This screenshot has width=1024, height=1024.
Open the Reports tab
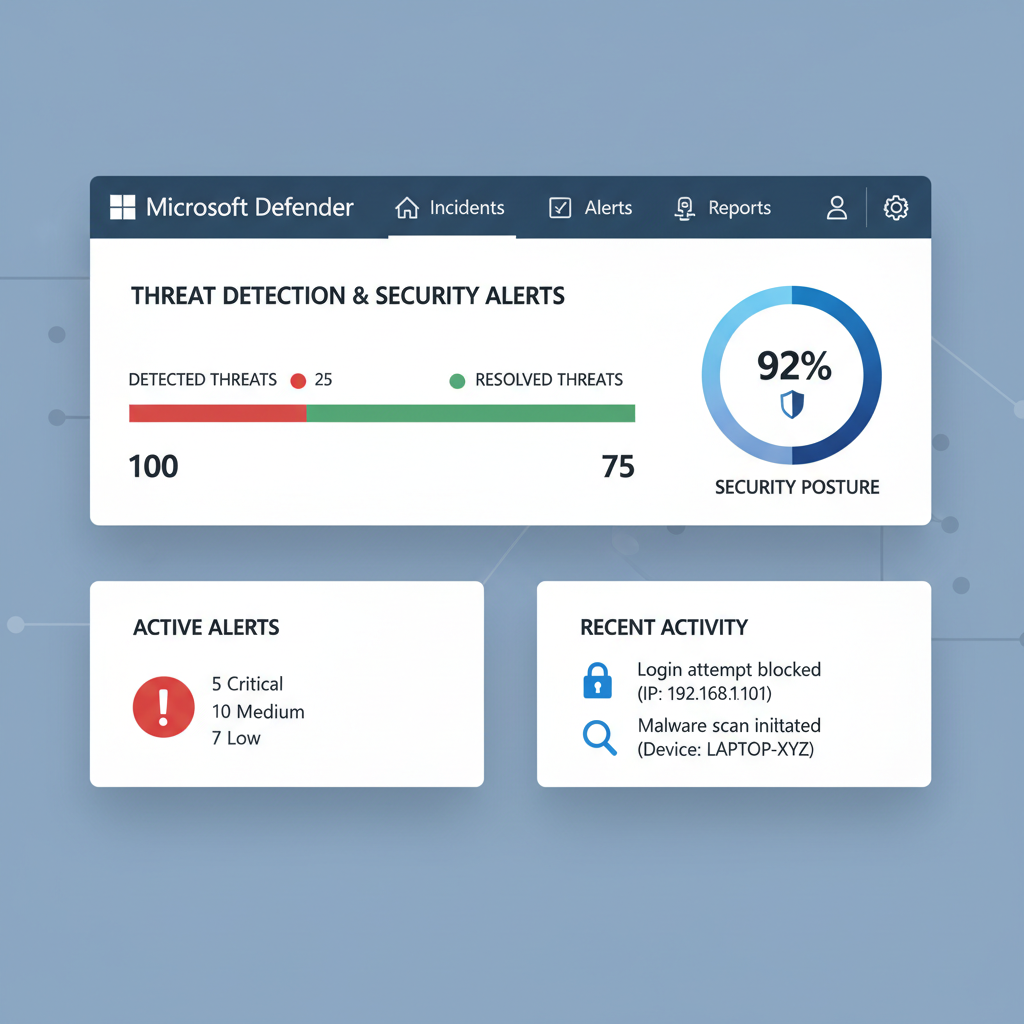pos(722,208)
